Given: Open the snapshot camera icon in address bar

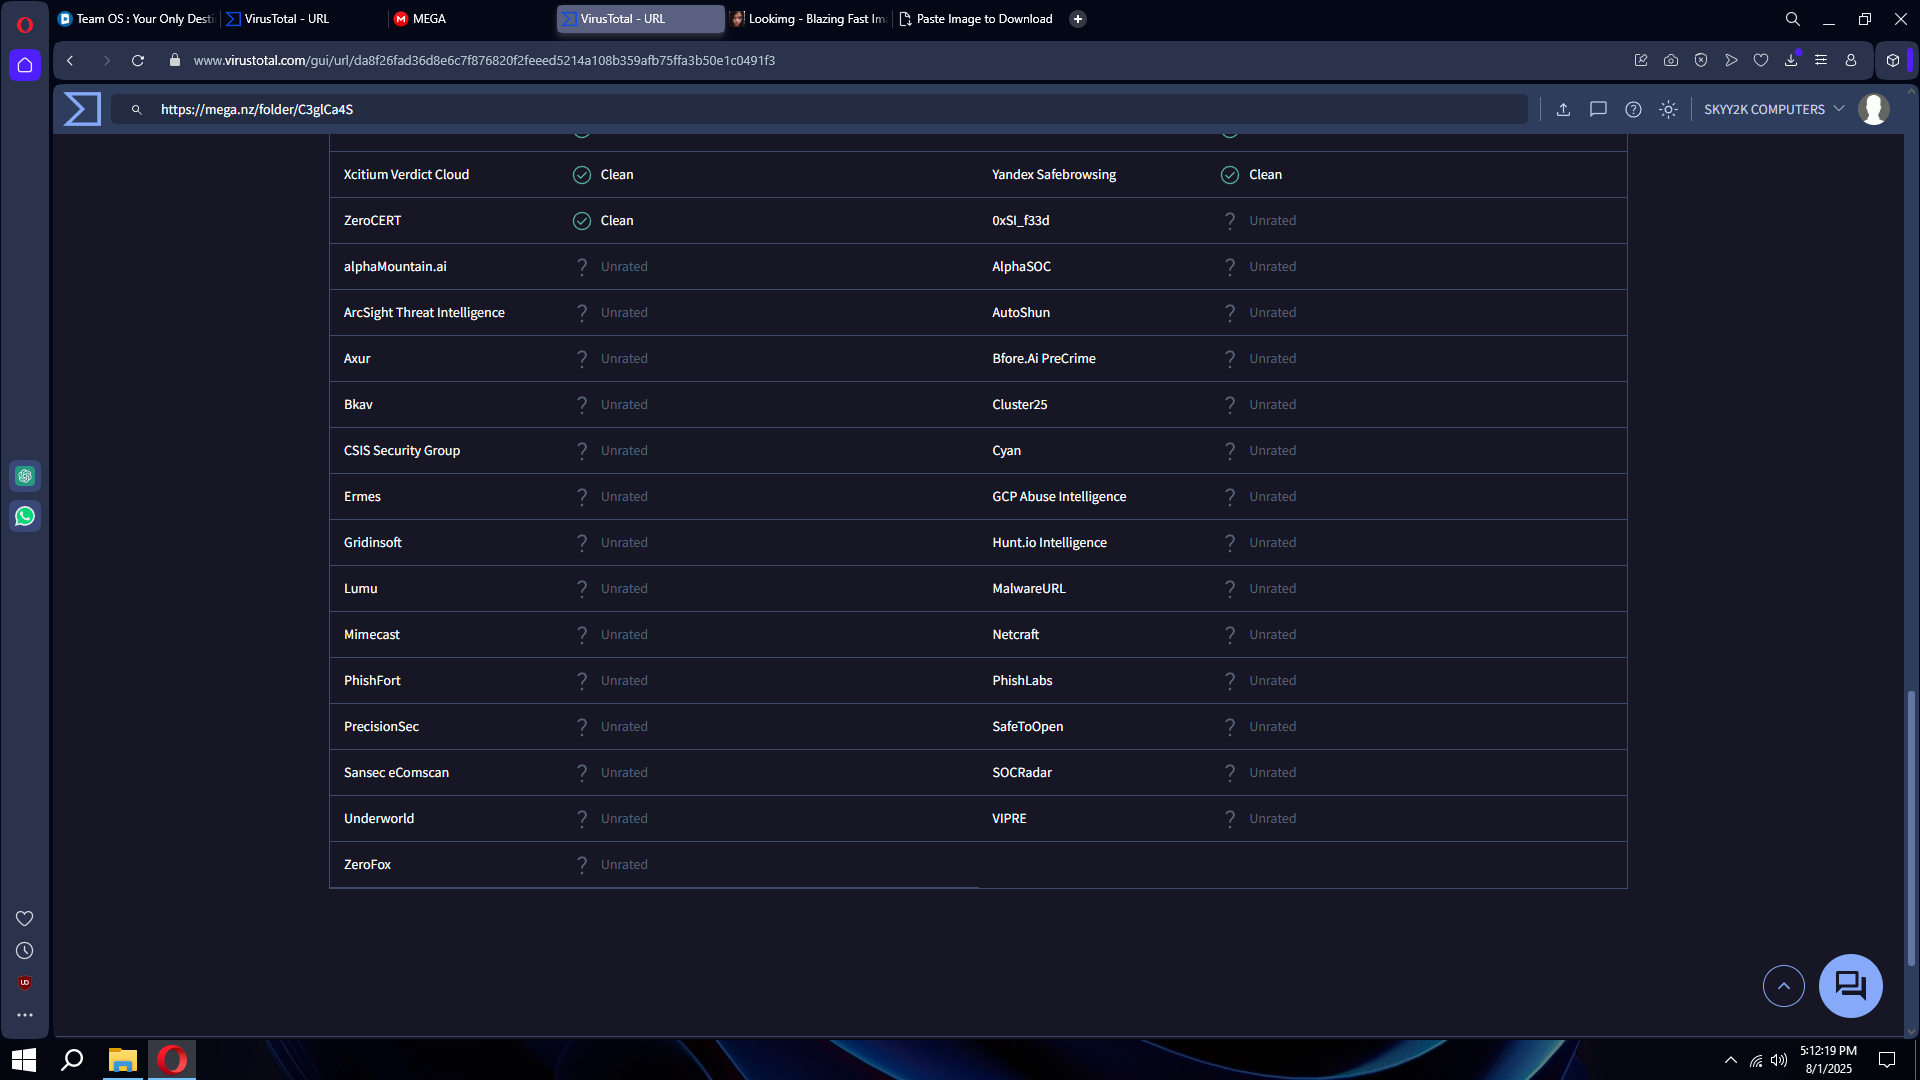Looking at the screenshot, I should pos(1671,60).
